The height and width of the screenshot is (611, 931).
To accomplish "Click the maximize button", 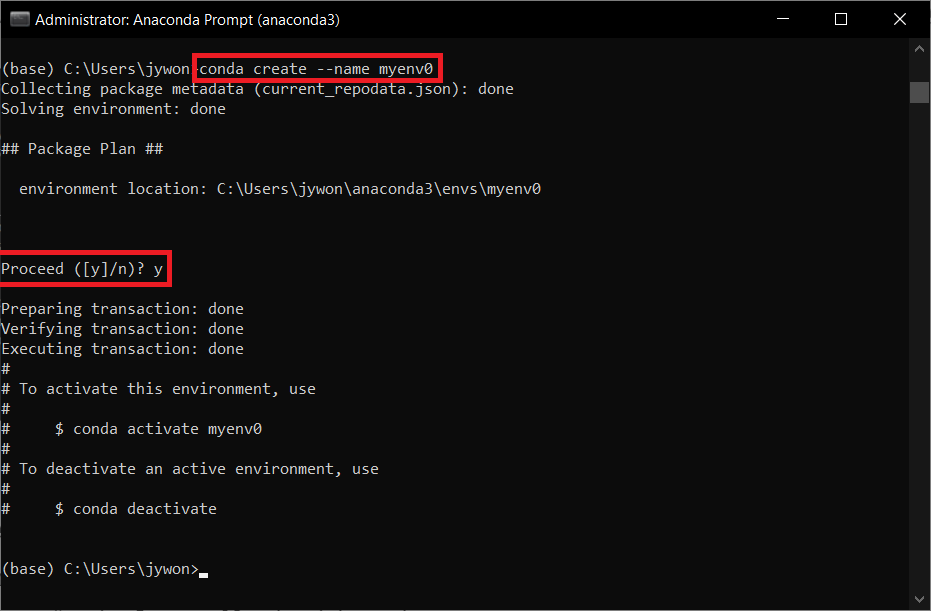I will 841,18.
